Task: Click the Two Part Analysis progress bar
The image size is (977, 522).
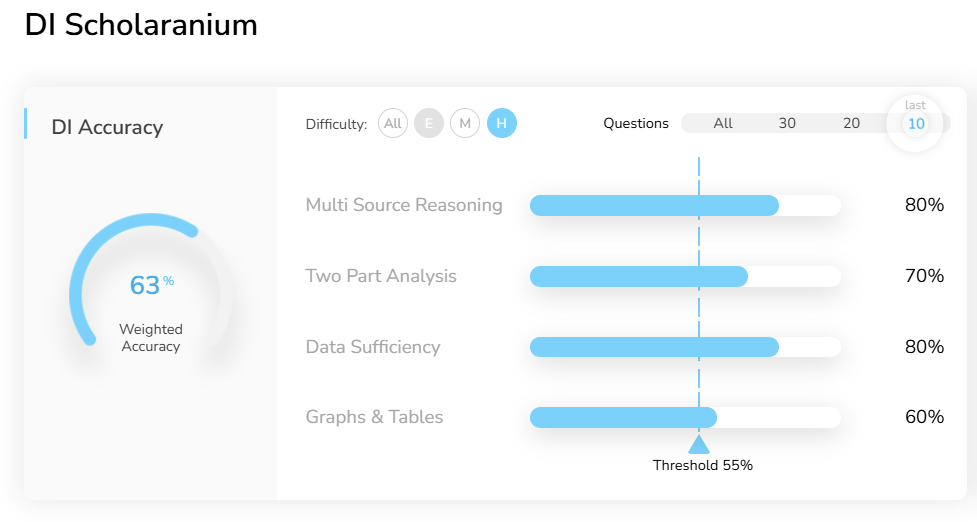Action: [685, 276]
